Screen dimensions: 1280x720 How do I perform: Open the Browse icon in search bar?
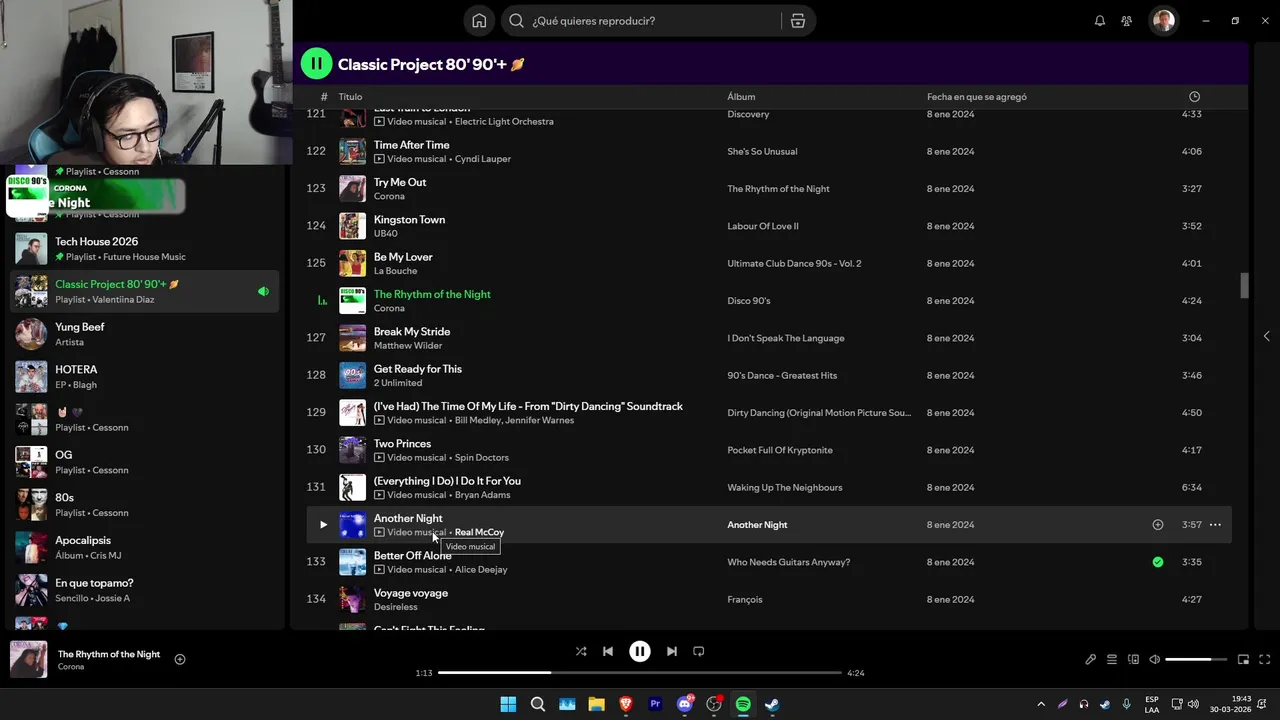[797, 21]
